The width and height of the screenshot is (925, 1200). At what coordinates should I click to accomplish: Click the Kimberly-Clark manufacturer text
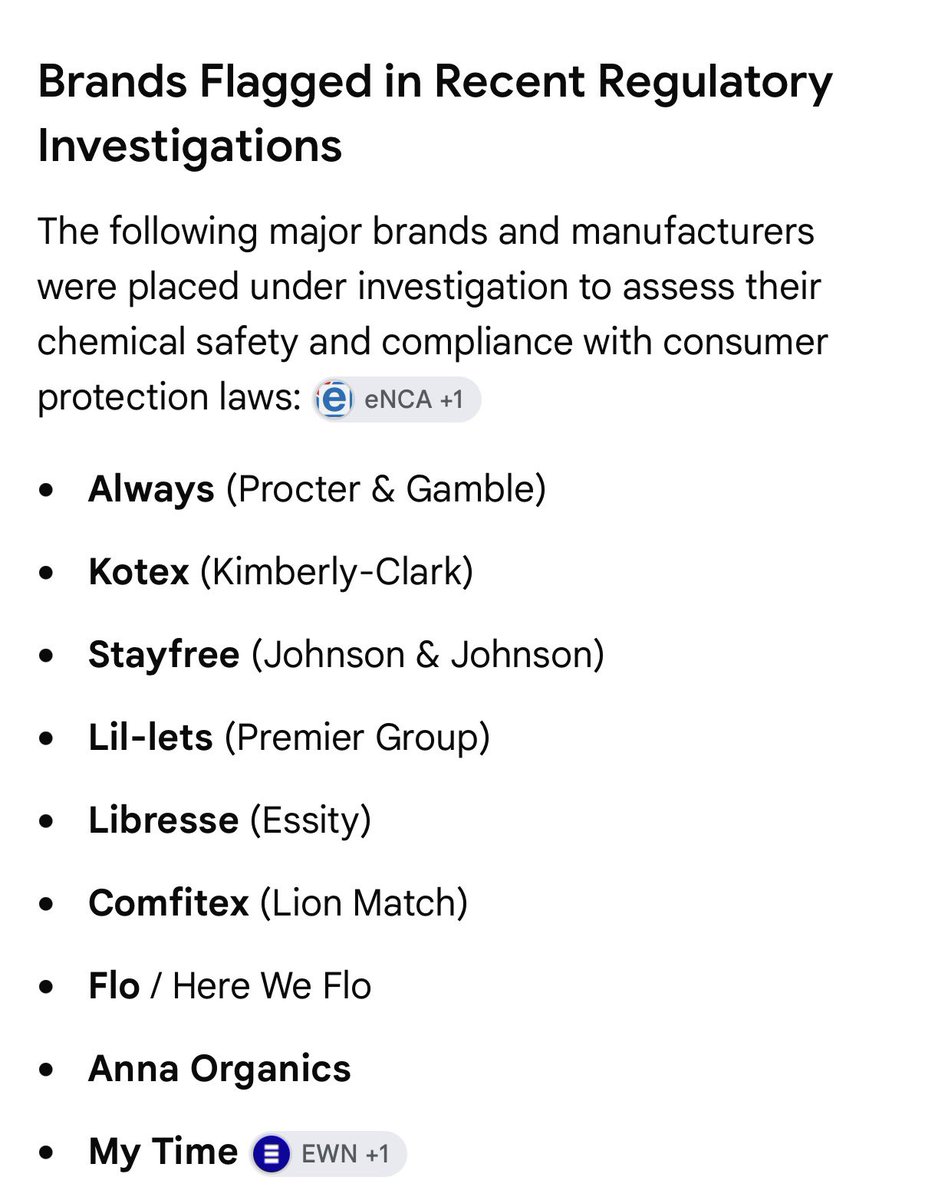pos(337,573)
